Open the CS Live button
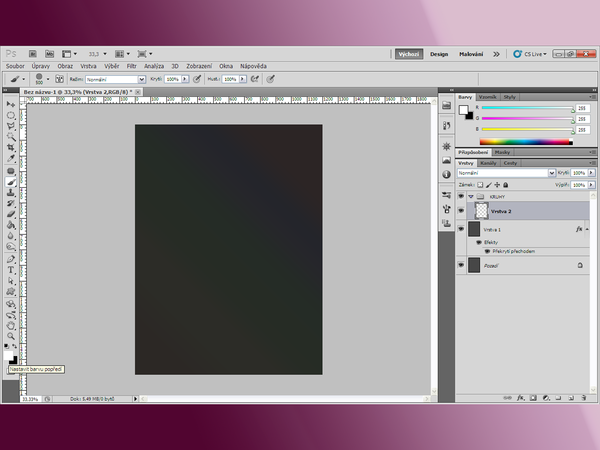This screenshot has height=450, width=600. [x=529, y=54]
